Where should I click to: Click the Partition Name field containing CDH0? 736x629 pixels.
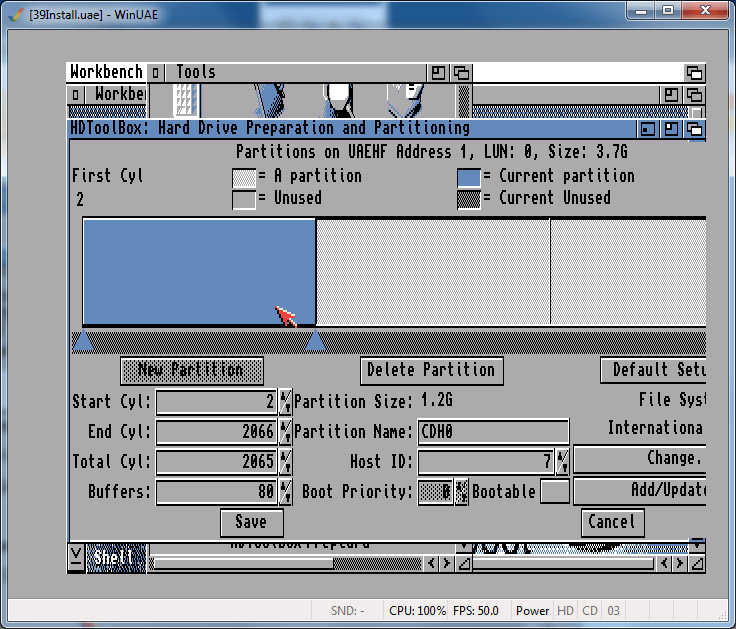[x=493, y=431]
